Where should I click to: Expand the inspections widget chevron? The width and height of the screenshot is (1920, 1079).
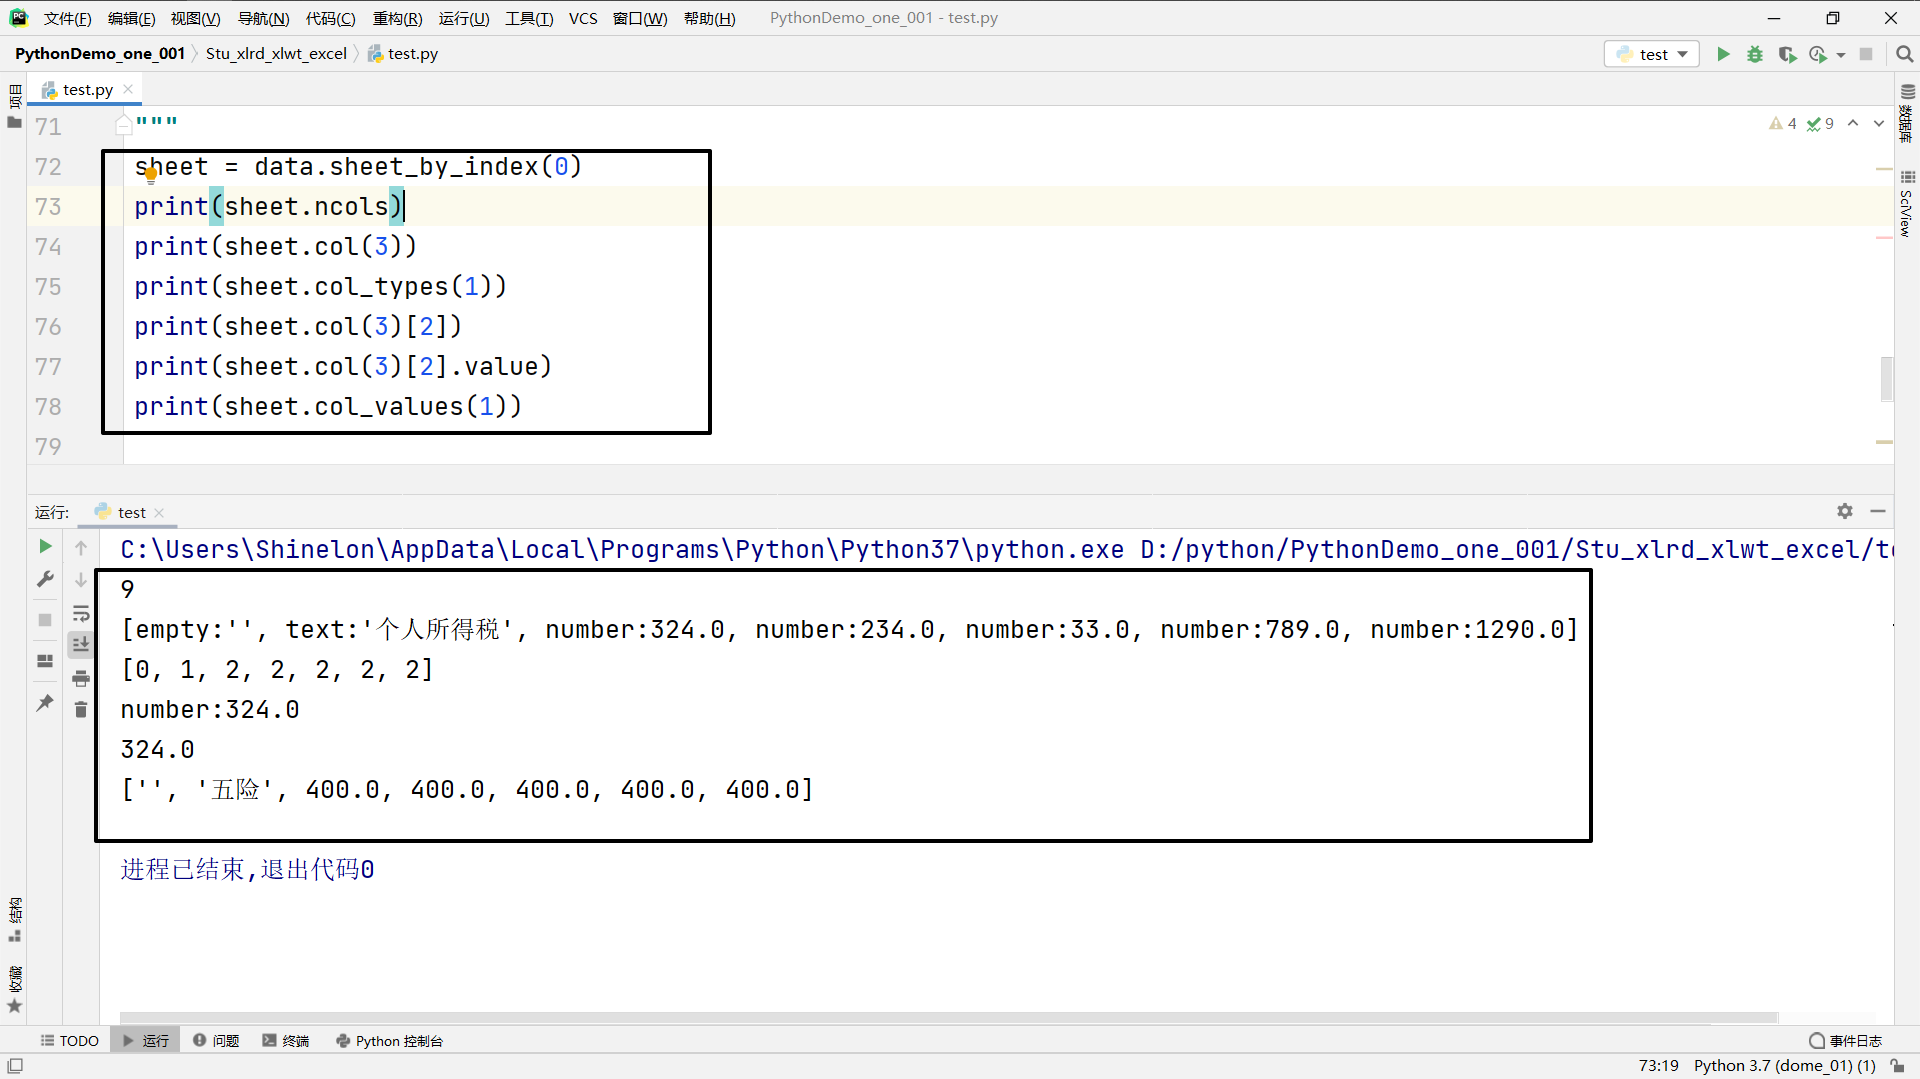(x=1878, y=123)
